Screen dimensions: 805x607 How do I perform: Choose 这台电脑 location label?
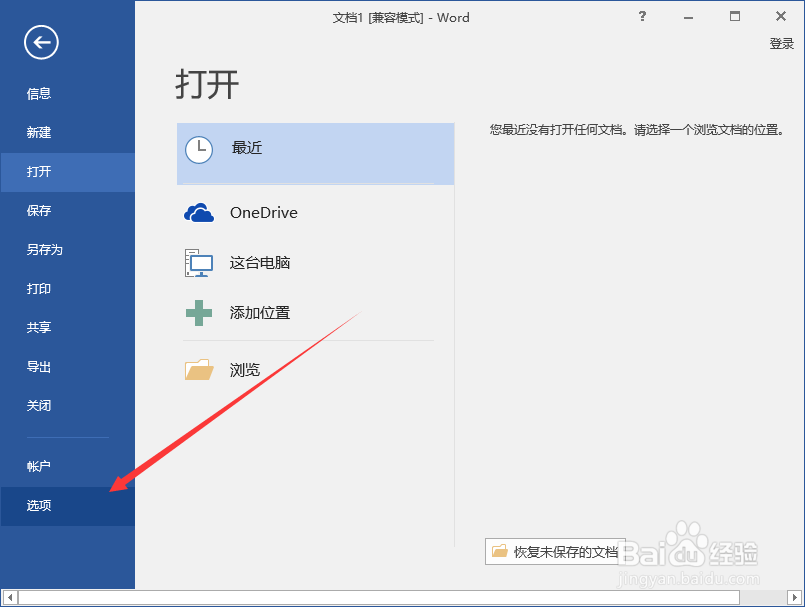pos(260,263)
